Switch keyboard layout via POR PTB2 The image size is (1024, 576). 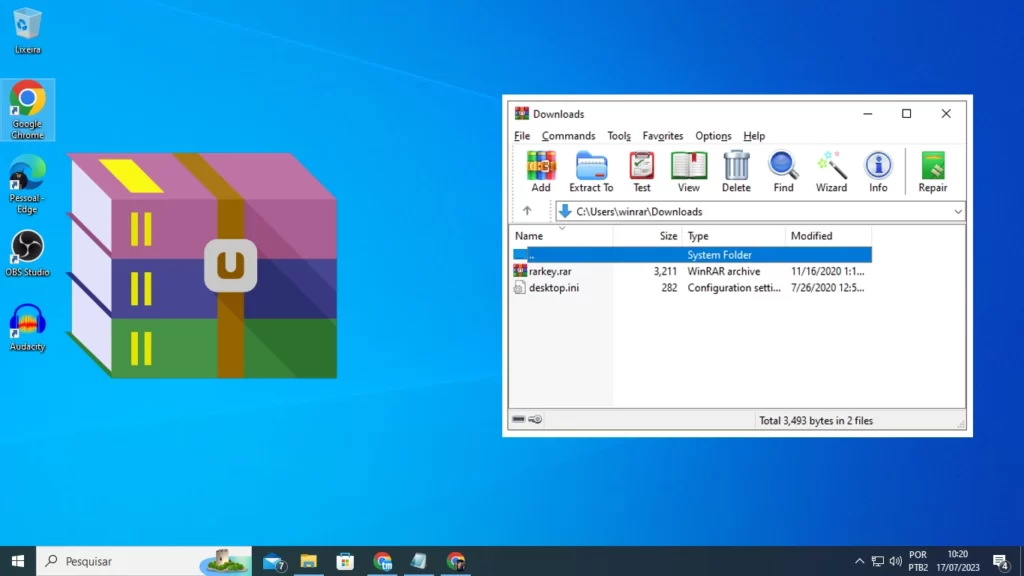(917, 560)
